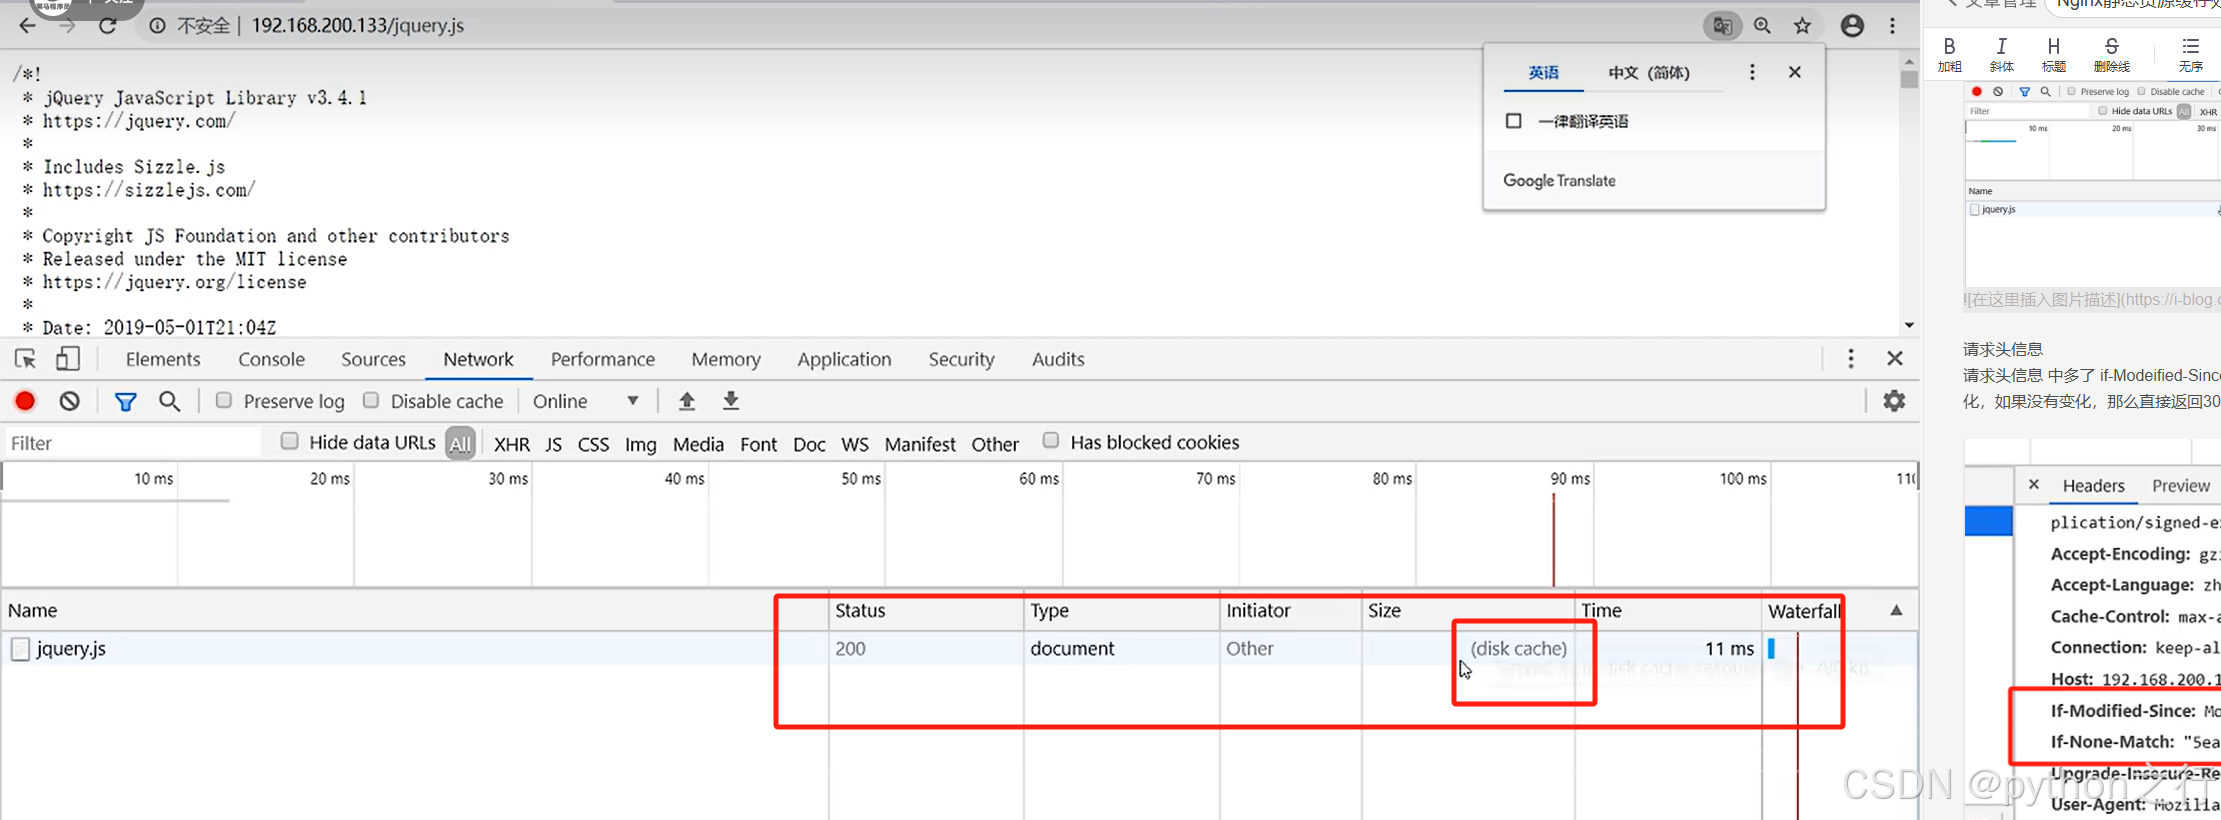Check Hide data URLs

coord(289,441)
